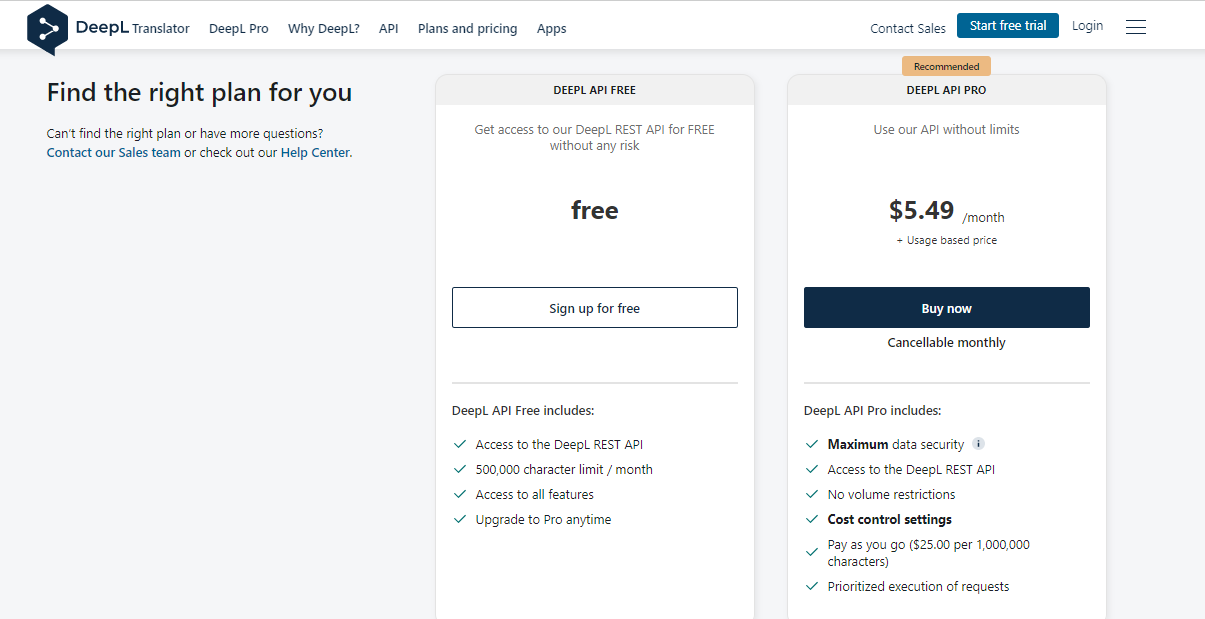
Task: Open the Help Center link
Action: pos(315,153)
